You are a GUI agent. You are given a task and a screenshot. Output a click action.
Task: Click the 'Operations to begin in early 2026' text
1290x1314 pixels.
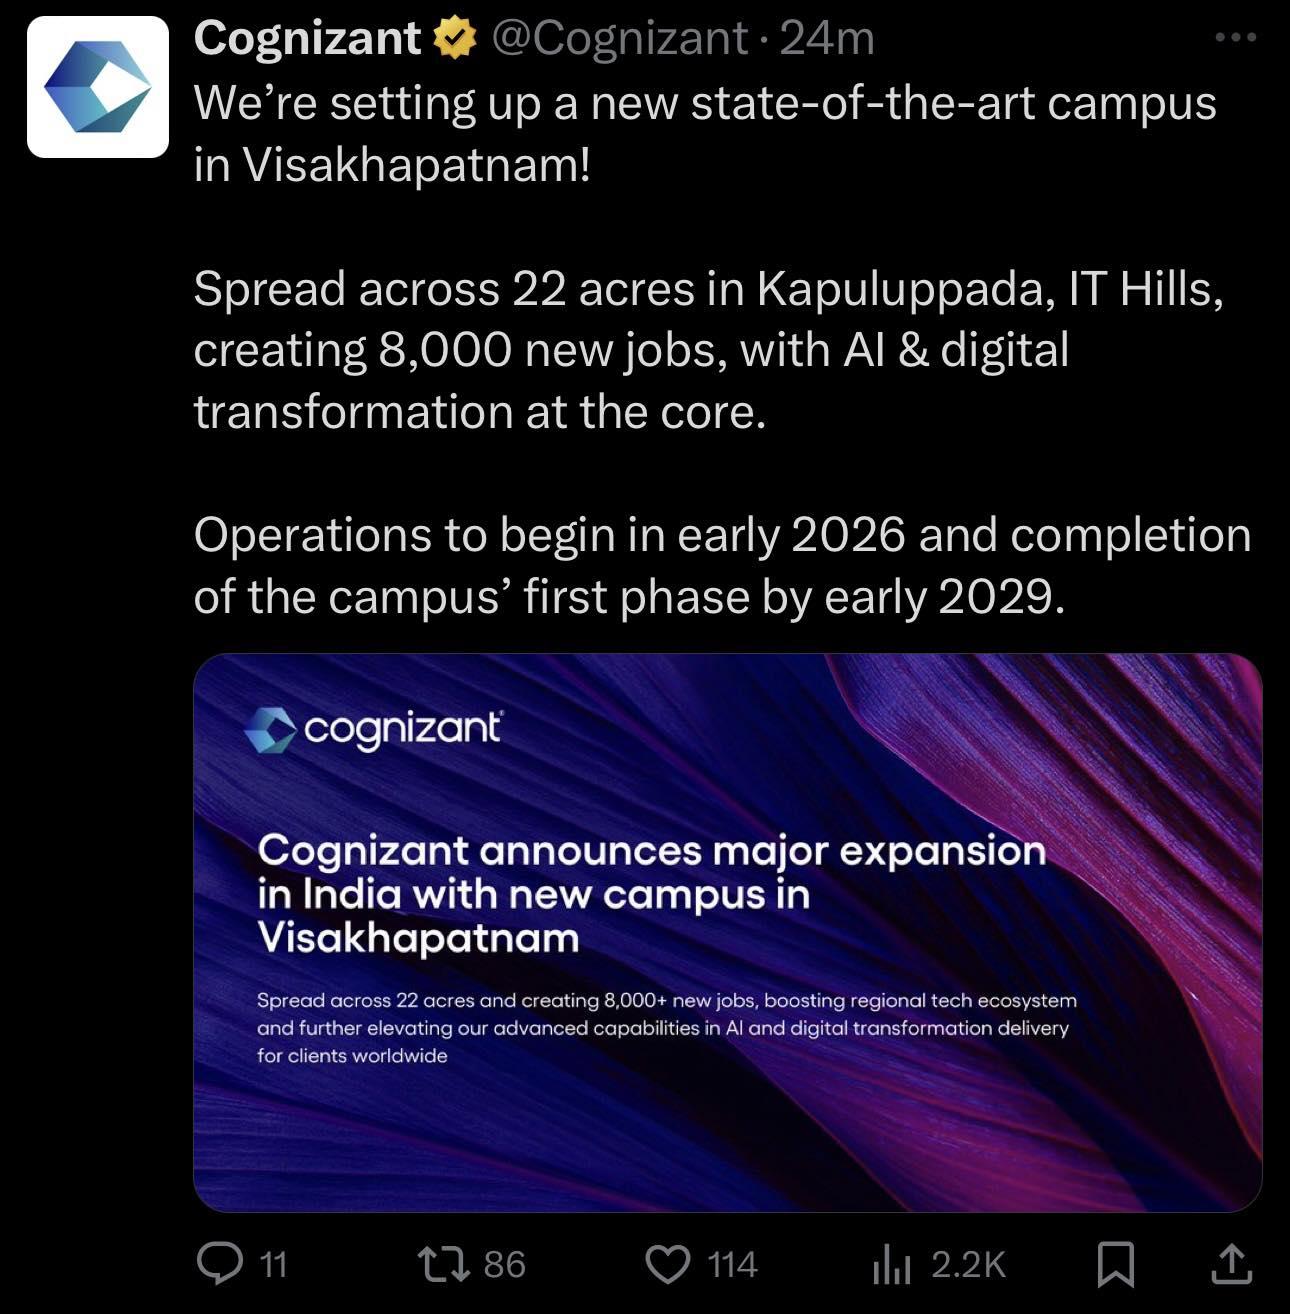[x=549, y=535]
